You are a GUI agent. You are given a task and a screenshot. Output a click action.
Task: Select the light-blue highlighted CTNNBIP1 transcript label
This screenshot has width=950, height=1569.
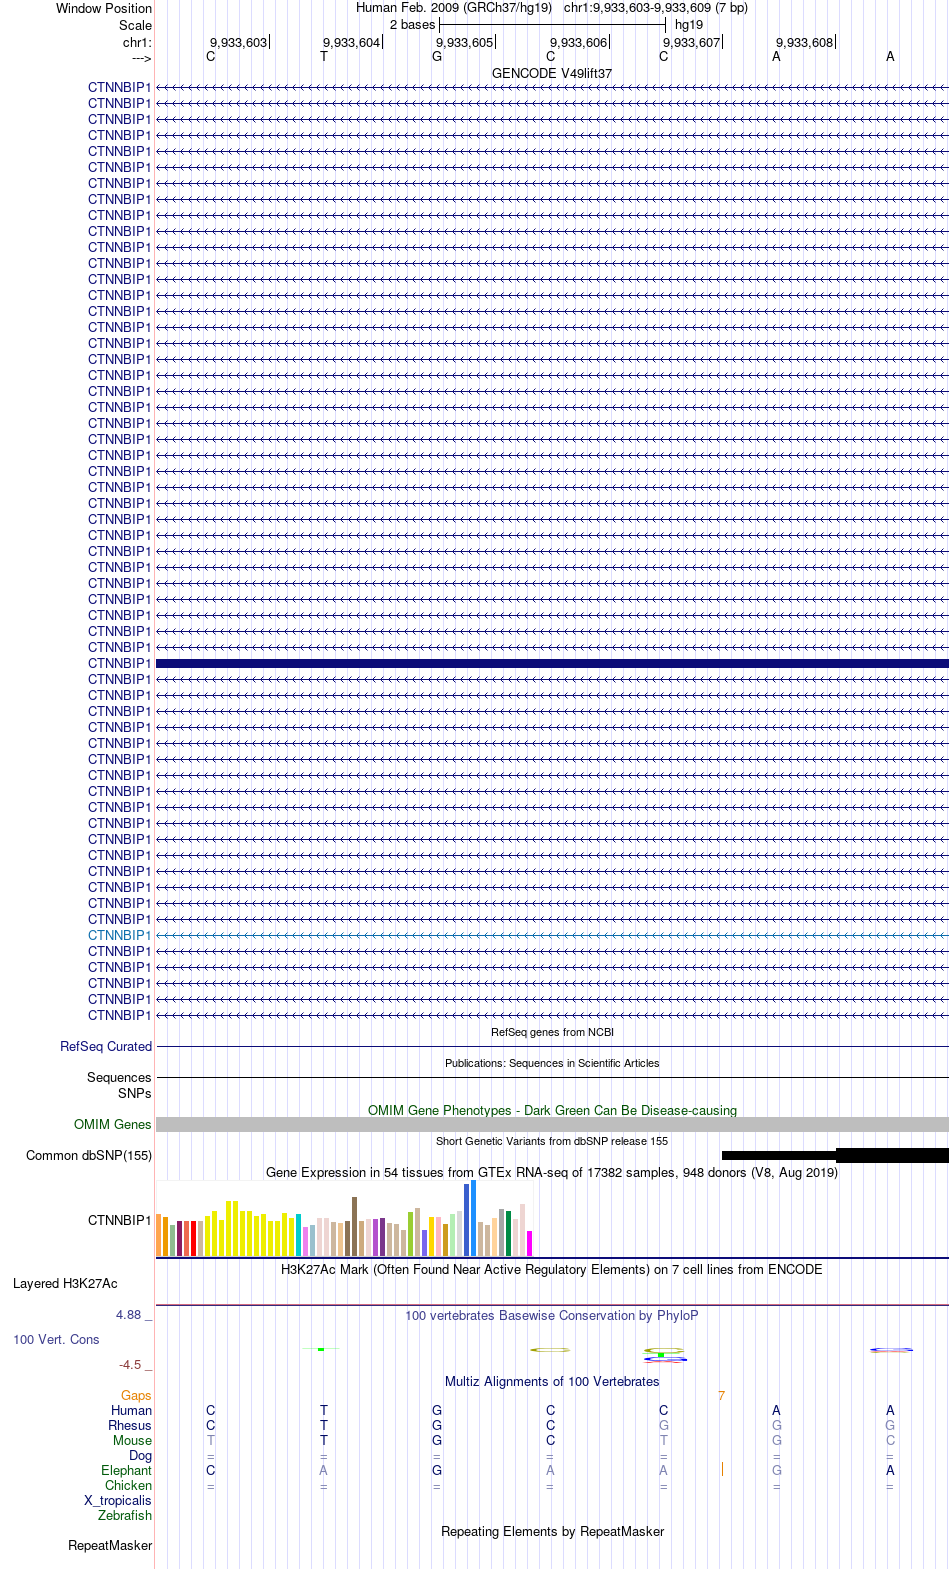point(120,935)
